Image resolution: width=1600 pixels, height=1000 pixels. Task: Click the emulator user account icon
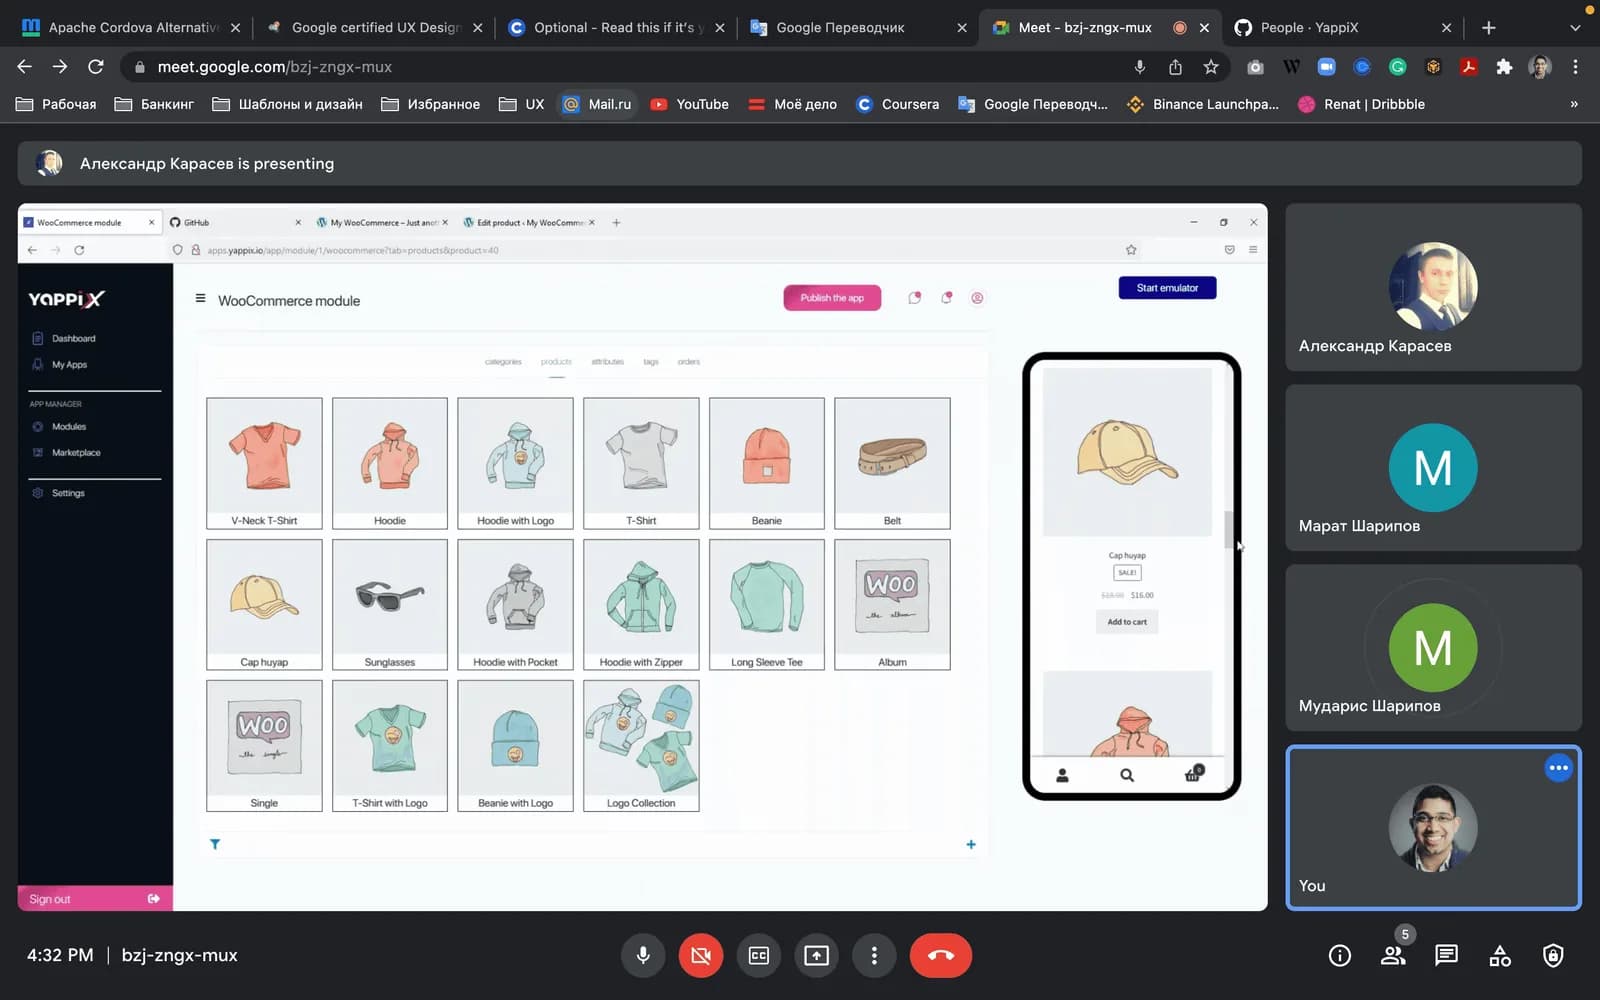click(x=1063, y=775)
